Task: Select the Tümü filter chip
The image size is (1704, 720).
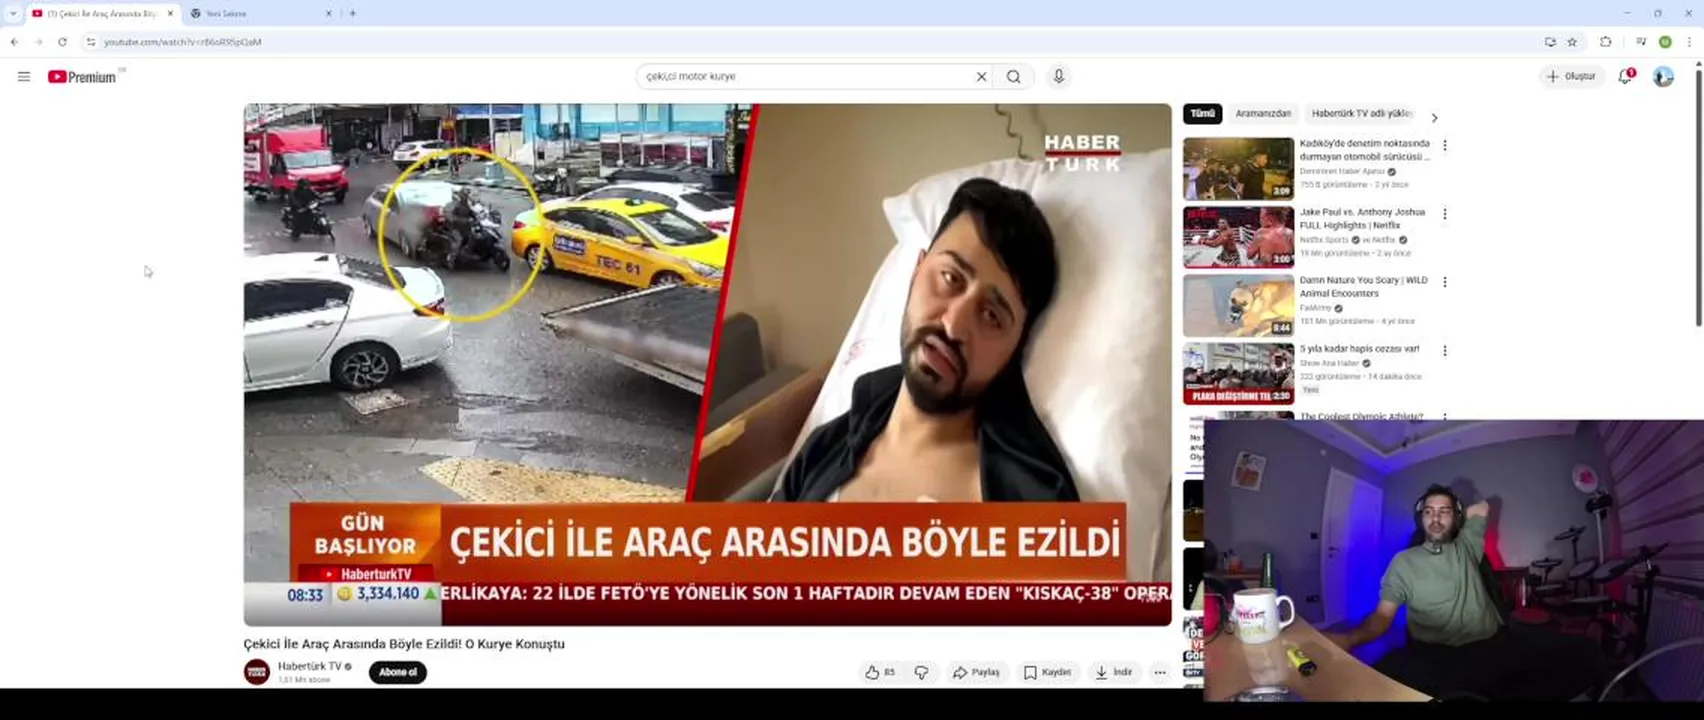Action: [1202, 114]
